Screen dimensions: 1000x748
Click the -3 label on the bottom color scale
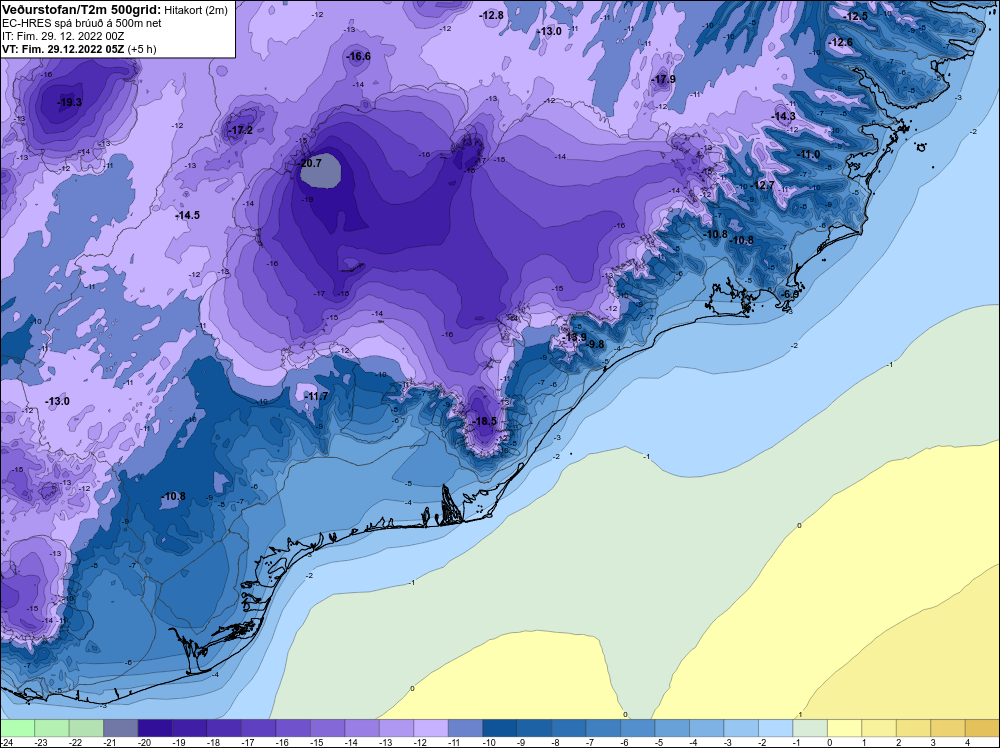click(x=729, y=742)
